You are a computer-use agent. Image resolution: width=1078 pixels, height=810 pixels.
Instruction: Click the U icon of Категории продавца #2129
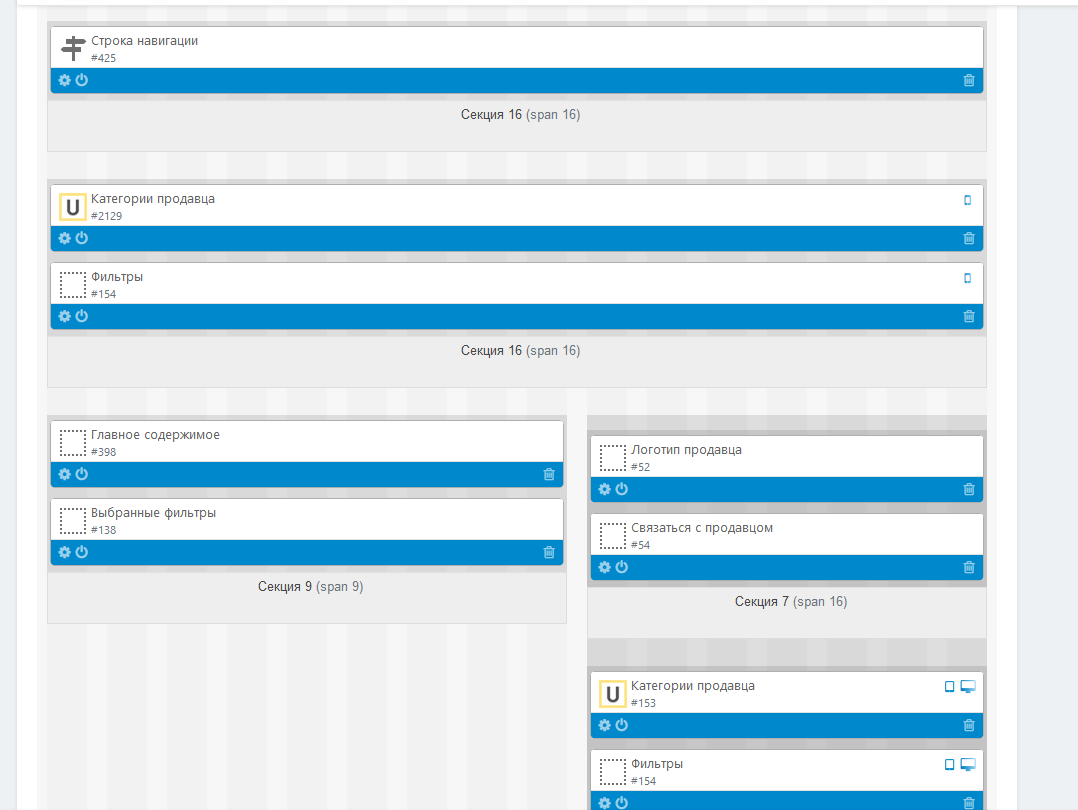tap(72, 207)
